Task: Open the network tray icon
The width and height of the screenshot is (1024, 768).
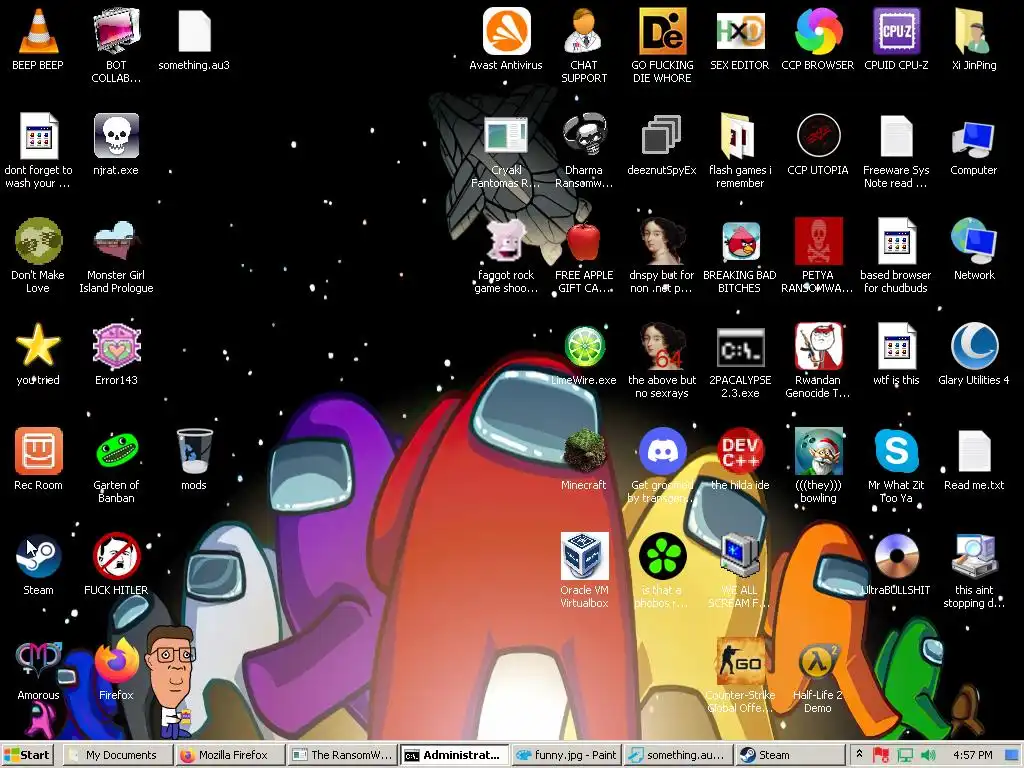Action: 905,756
